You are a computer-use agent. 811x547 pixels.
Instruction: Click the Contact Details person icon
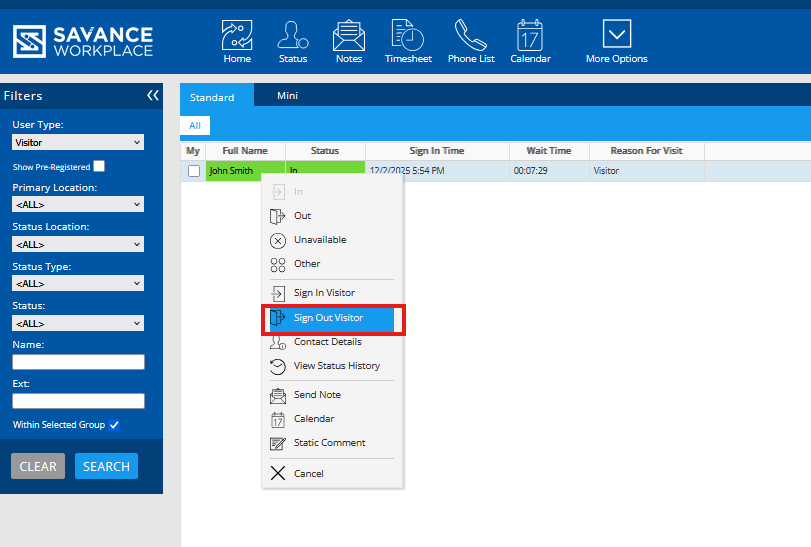tap(278, 342)
